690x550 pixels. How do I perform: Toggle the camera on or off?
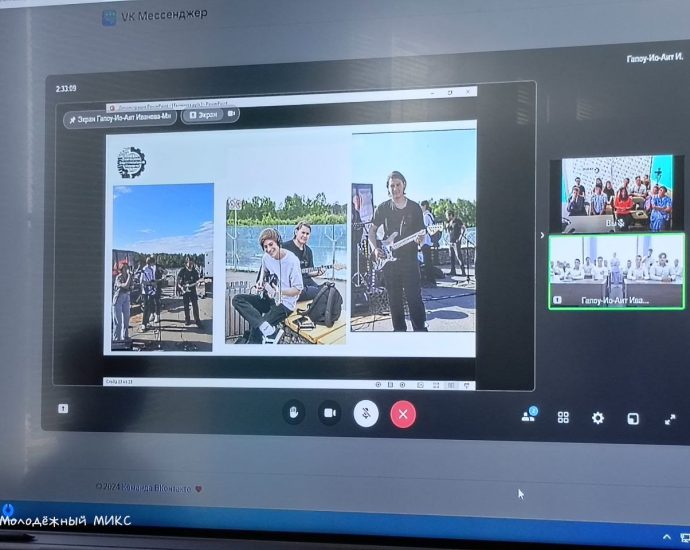pyautogui.click(x=328, y=412)
